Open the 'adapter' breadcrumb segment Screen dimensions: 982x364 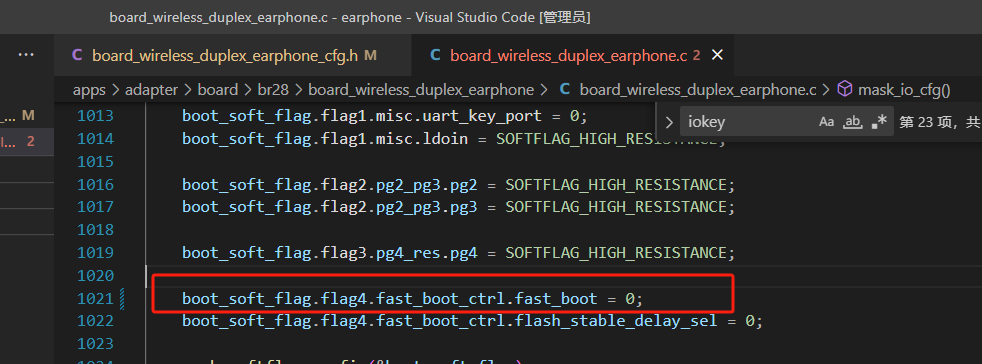(152, 90)
